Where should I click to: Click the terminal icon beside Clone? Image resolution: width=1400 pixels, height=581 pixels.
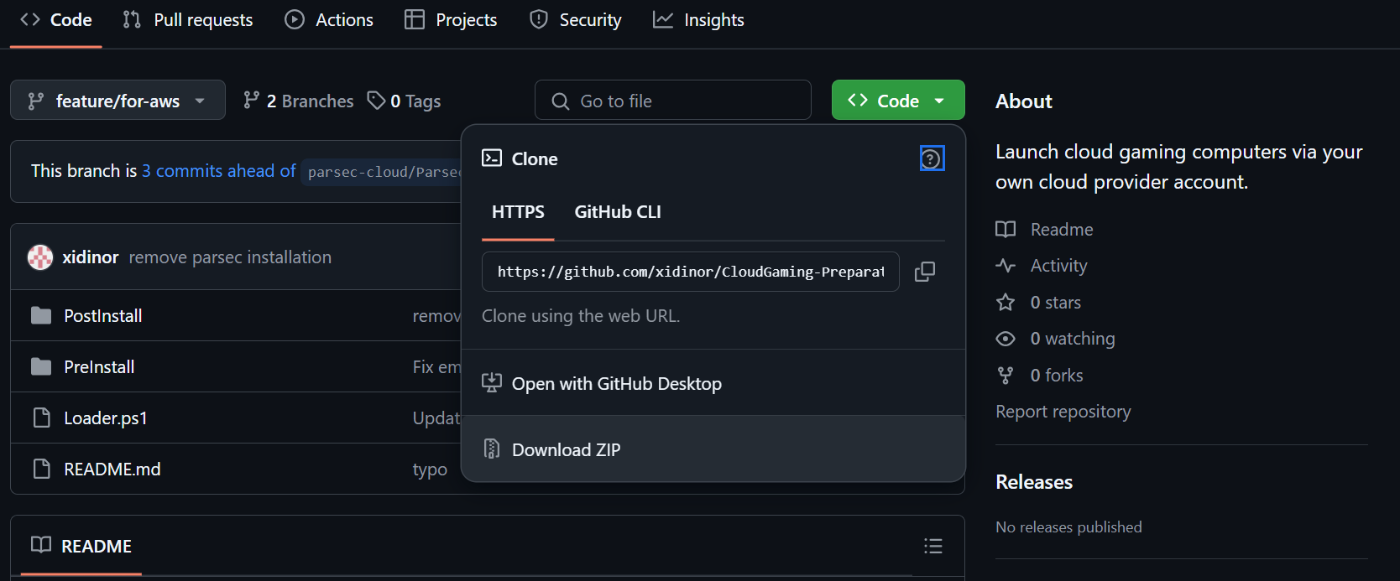tap(491, 158)
